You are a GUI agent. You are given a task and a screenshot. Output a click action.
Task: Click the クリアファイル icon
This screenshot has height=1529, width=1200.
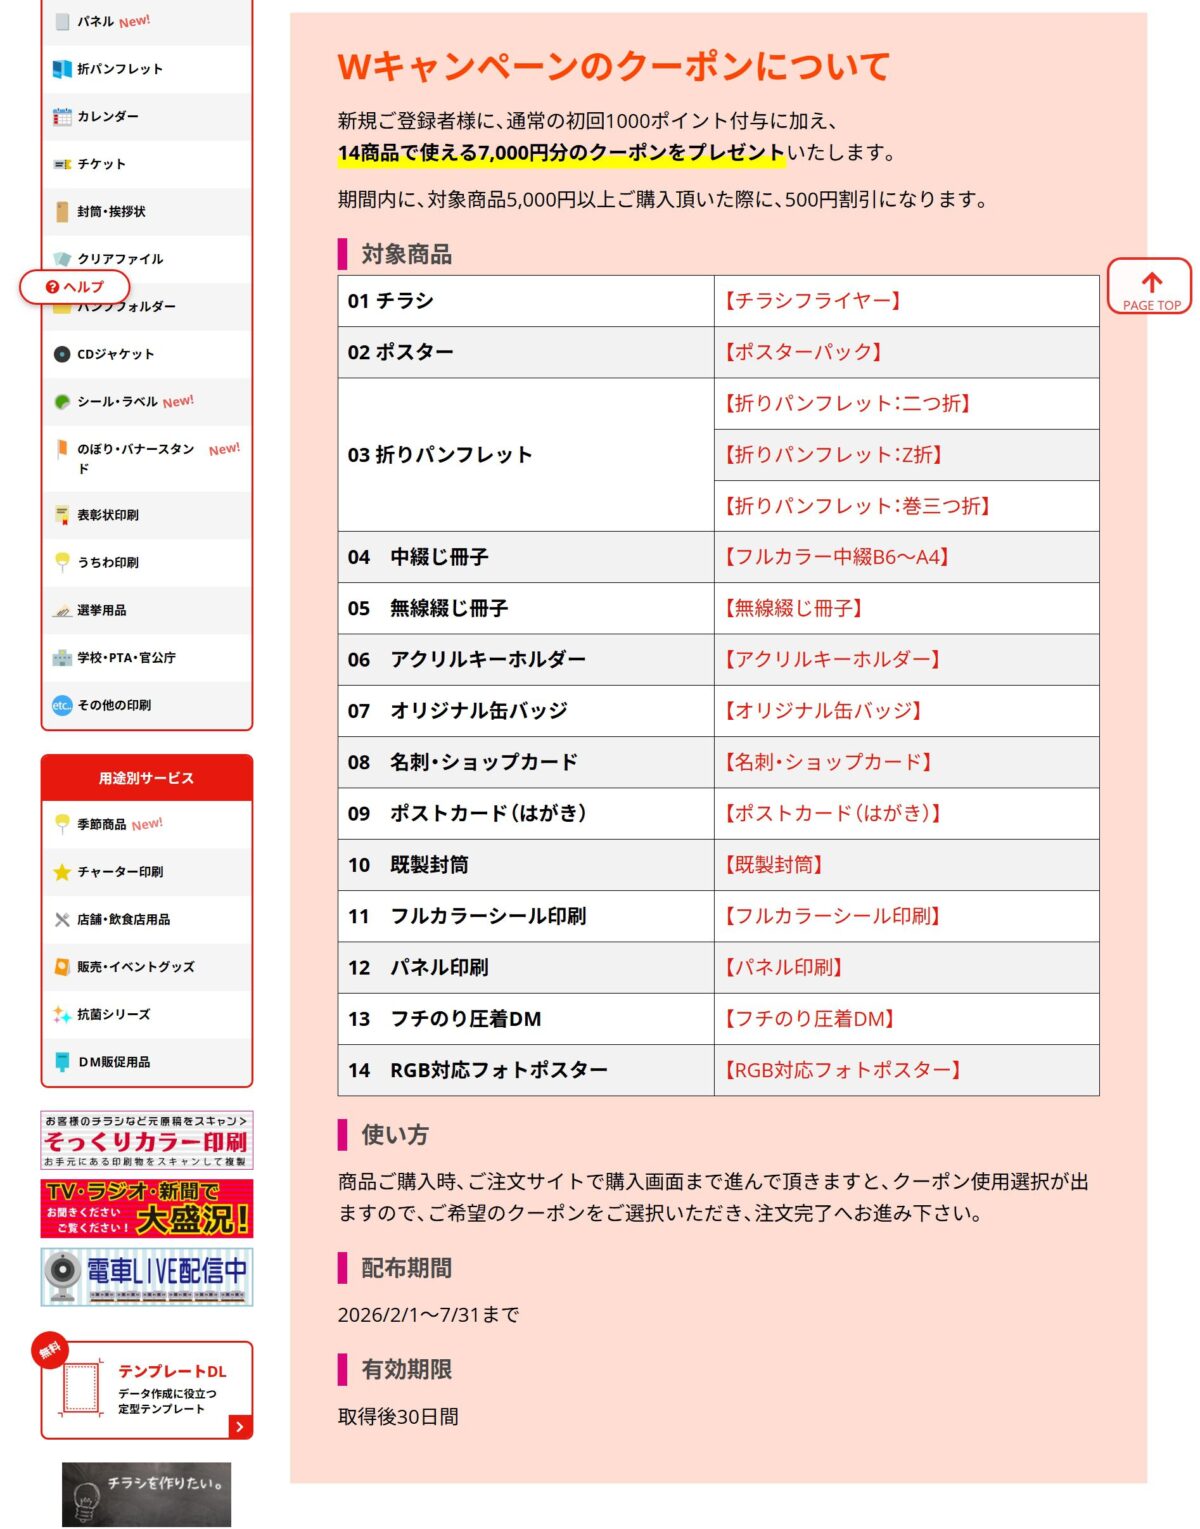pyautogui.click(x=62, y=259)
